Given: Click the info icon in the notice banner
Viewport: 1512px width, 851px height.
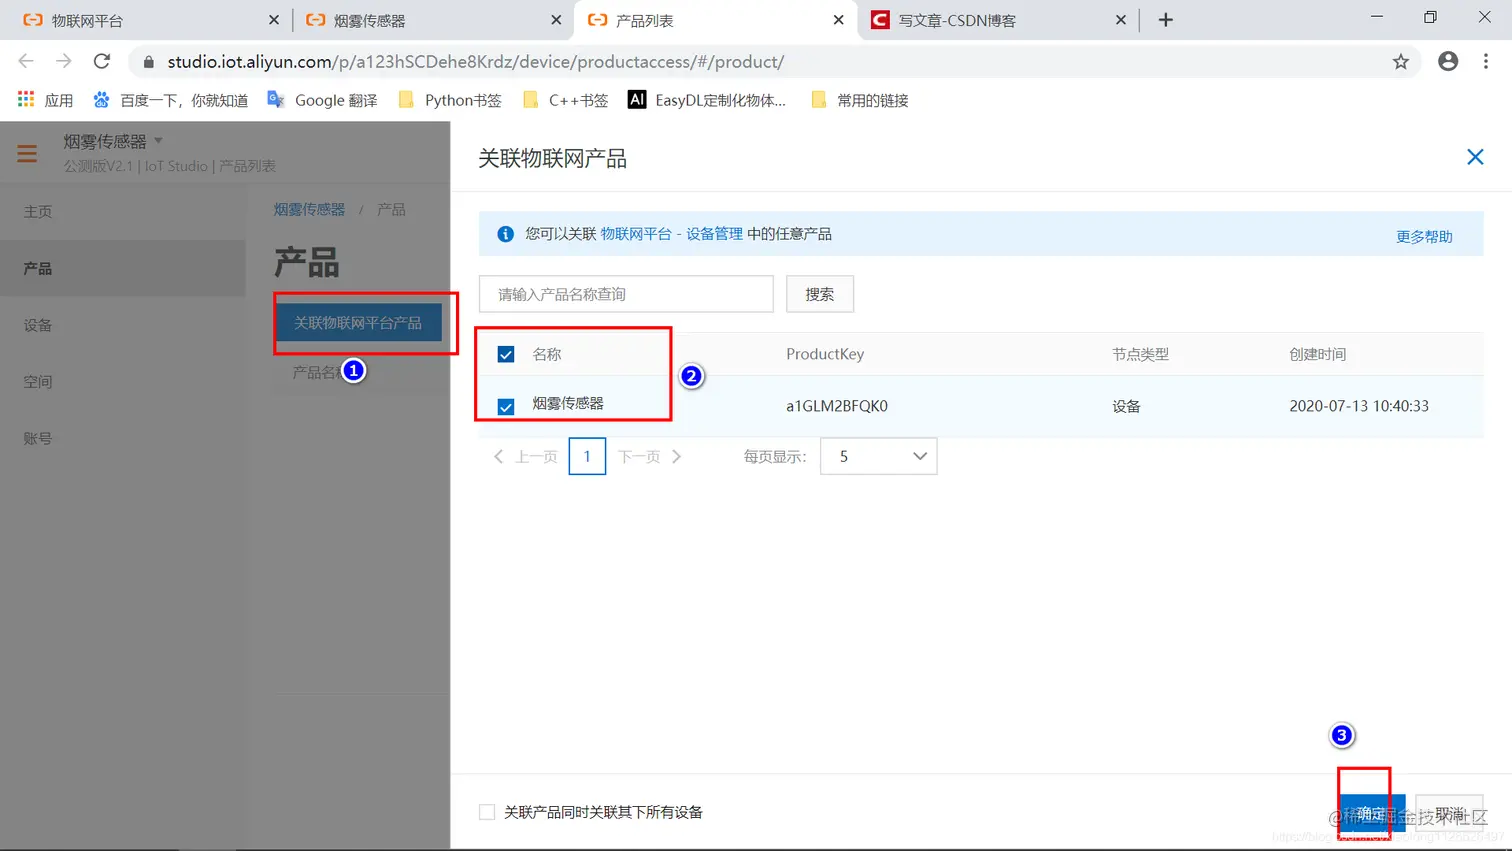Looking at the screenshot, I should pos(506,234).
